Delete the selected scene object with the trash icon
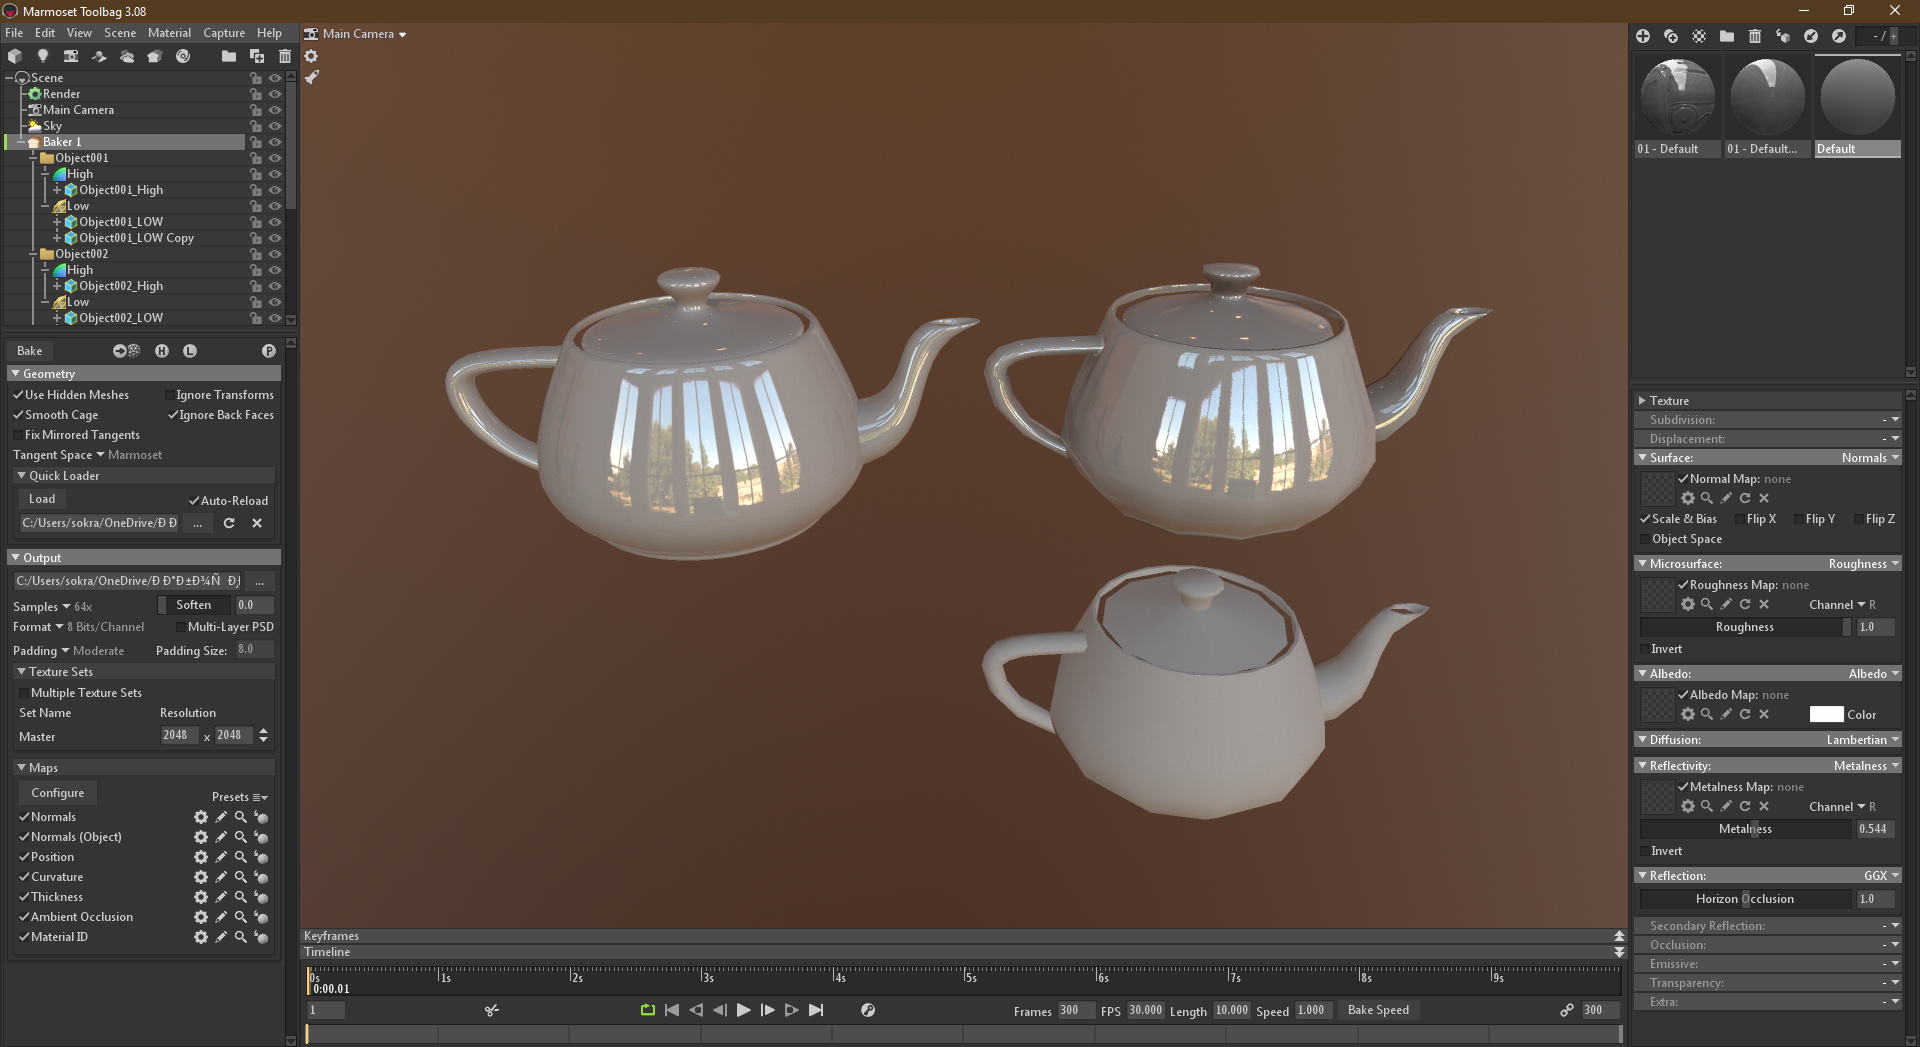 [285, 56]
